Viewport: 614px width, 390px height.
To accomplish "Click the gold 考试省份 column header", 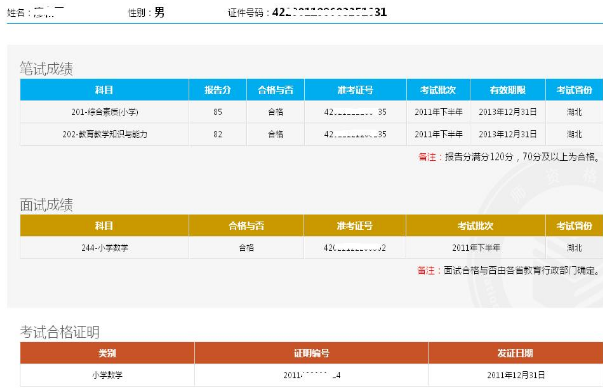I will point(574,226).
